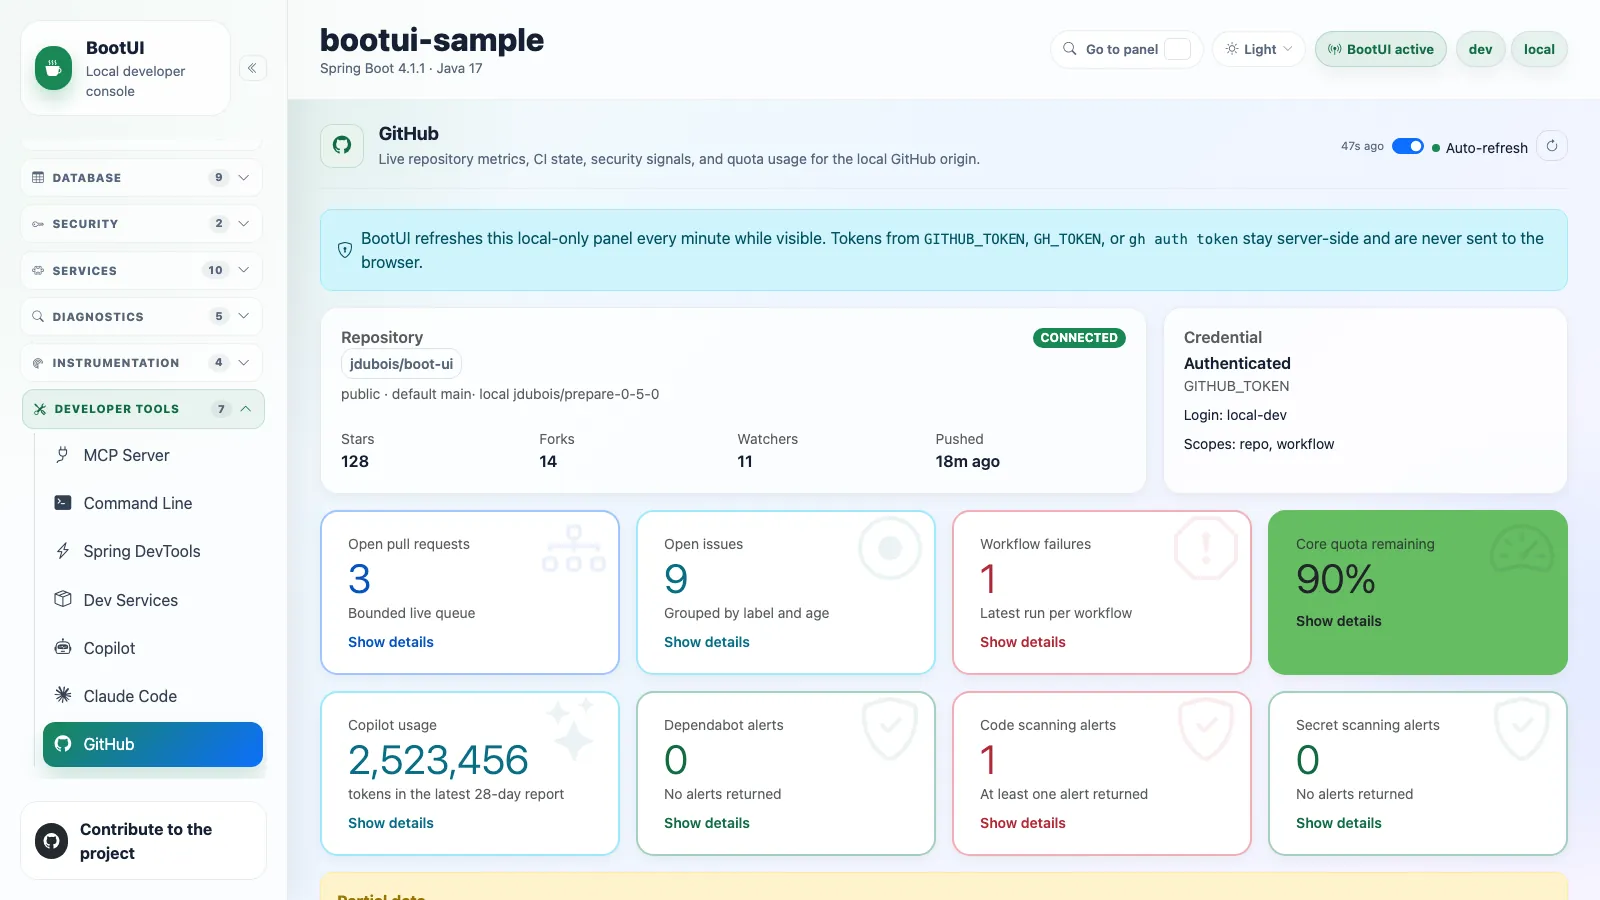Viewport: 1600px width, 900px height.
Task: Click the MCP Server sidebar icon
Action: pos(63,455)
